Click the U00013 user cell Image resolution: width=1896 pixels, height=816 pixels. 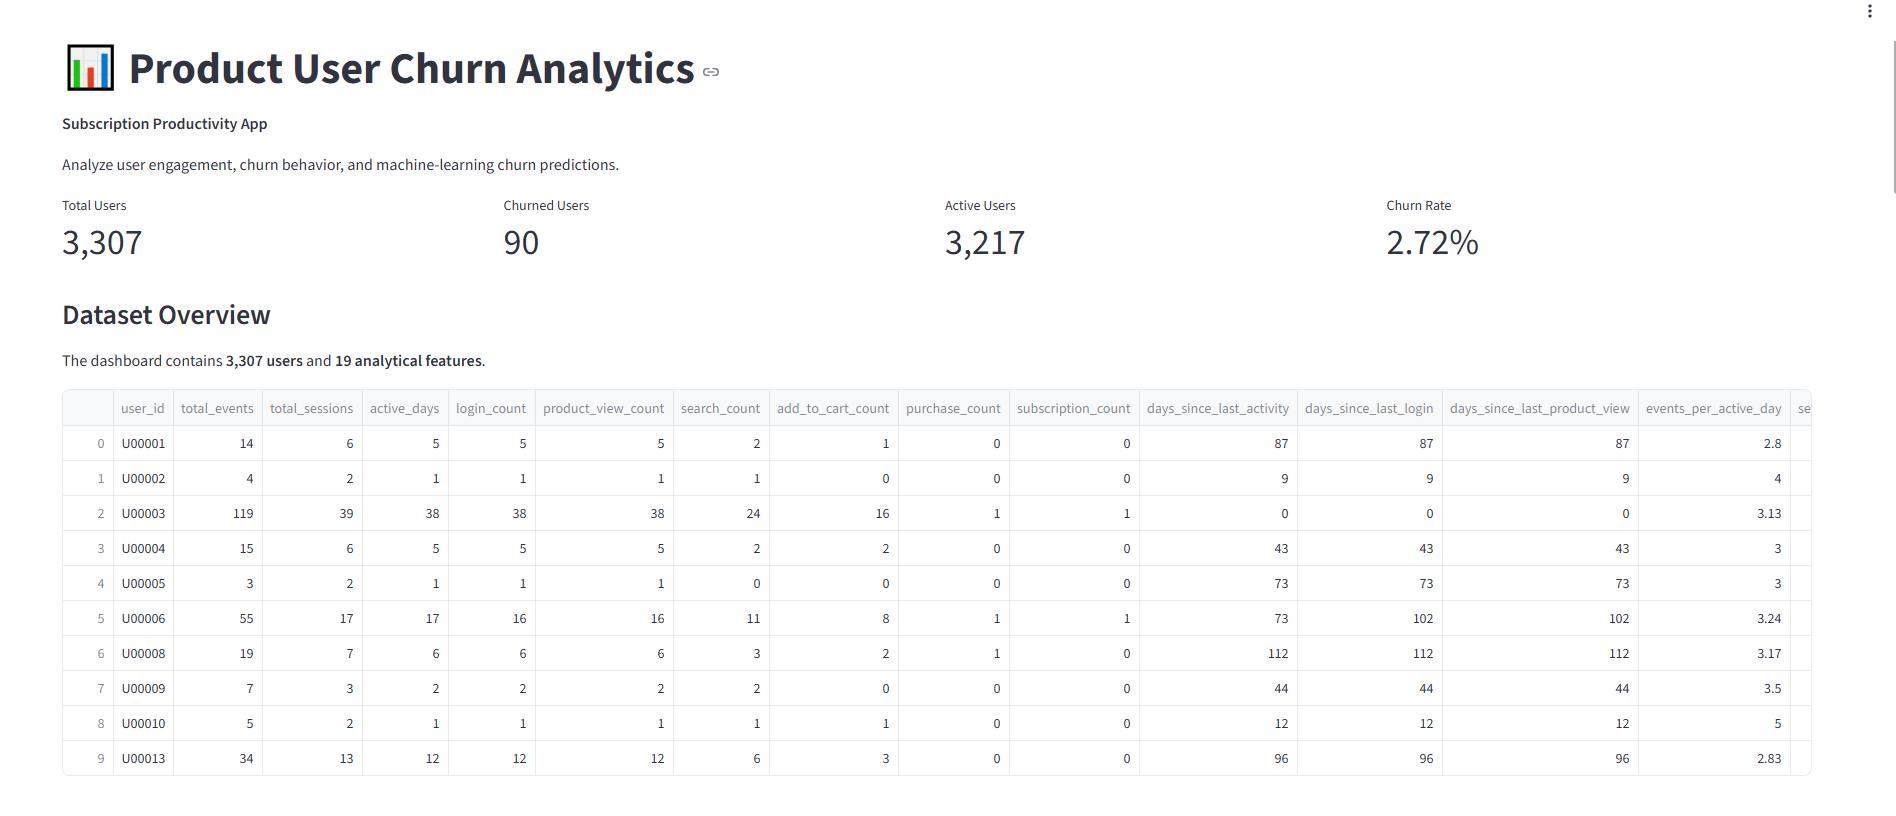(143, 758)
